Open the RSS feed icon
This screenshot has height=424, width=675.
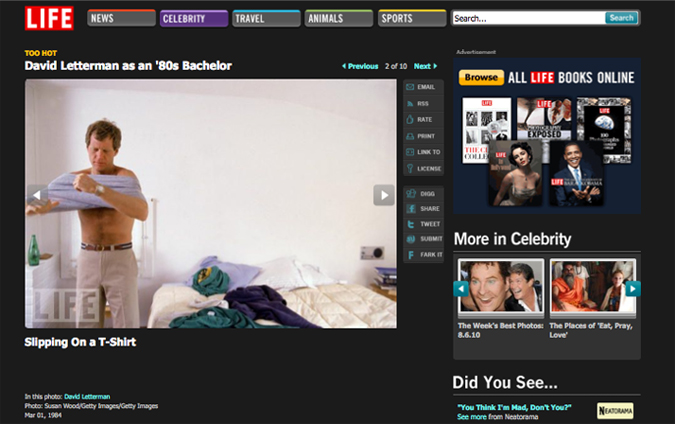pyautogui.click(x=410, y=104)
